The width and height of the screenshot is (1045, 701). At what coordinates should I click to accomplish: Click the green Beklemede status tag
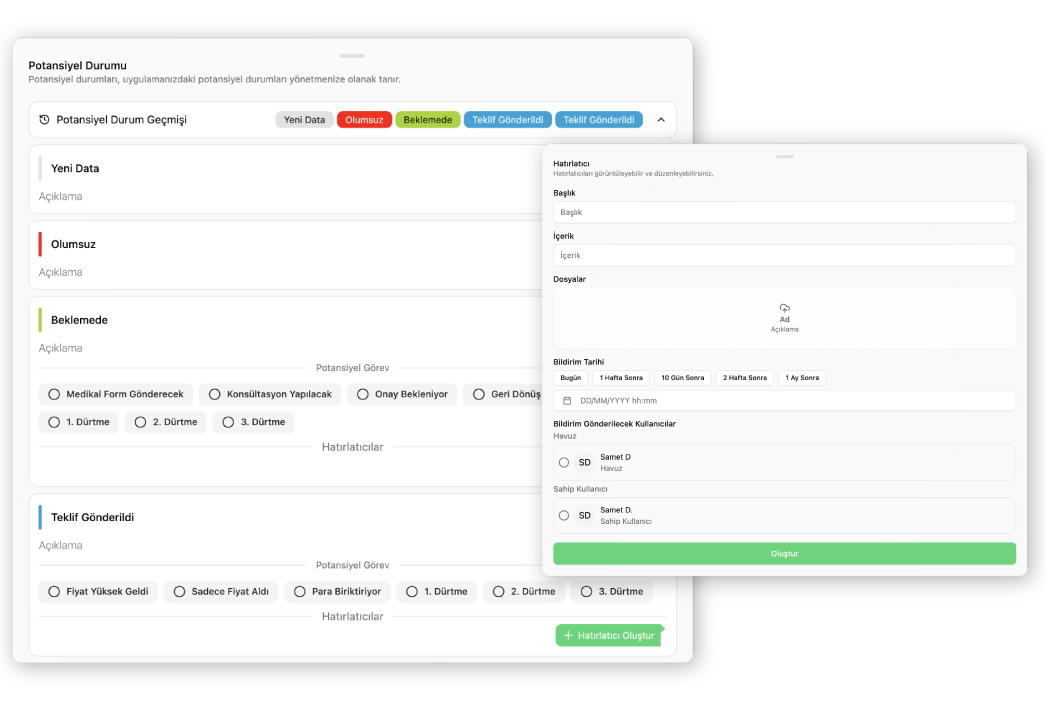[x=428, y=120]
